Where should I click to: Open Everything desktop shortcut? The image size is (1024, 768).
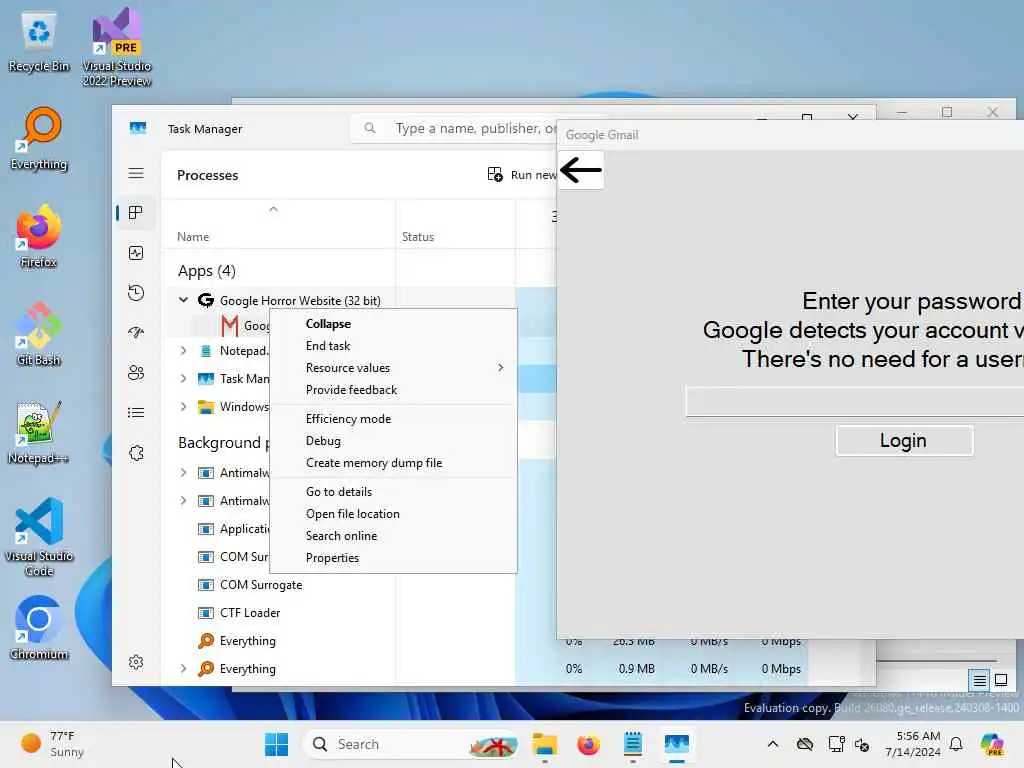tap(39, 140)
